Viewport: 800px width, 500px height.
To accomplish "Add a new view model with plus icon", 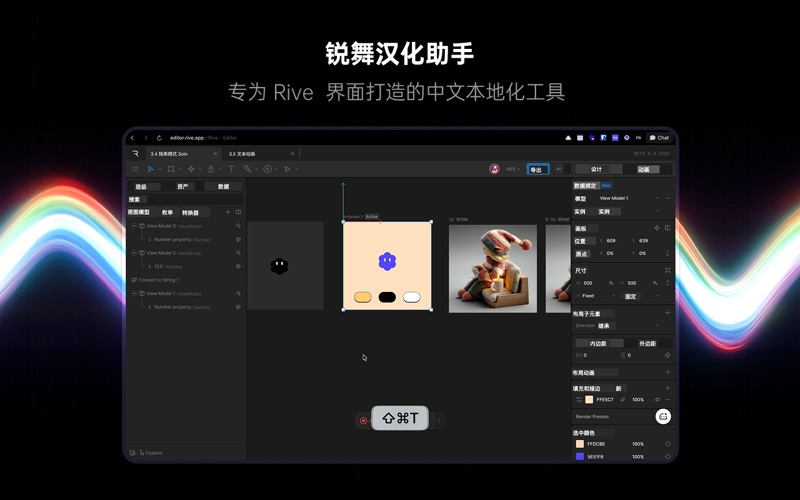I will 228,212.
